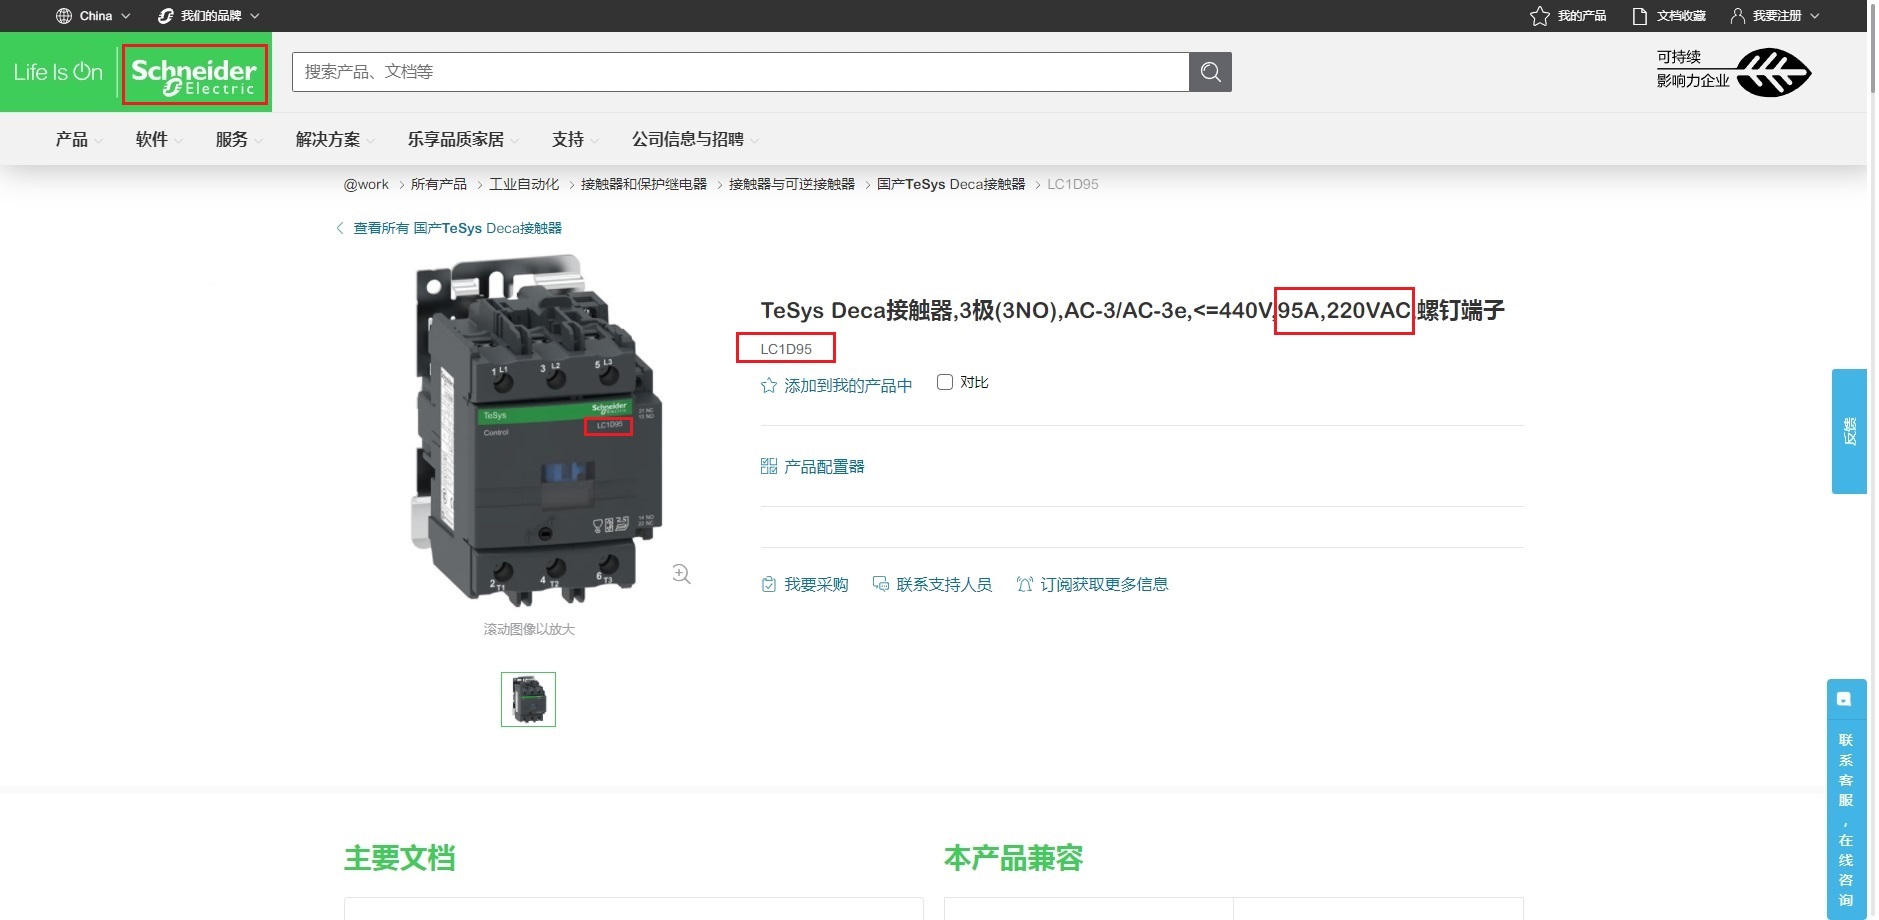Go to 接触器和保护继电器 breadcrumb
This screenshot has width=1879, height=920.
[644, 184]
